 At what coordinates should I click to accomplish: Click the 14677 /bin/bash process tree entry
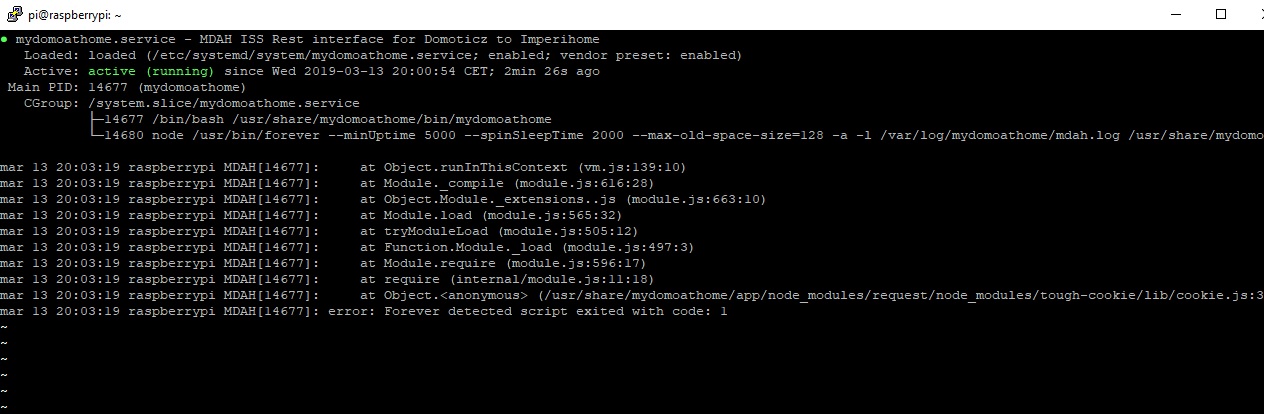pyautogui.click(x=320, y=119)
